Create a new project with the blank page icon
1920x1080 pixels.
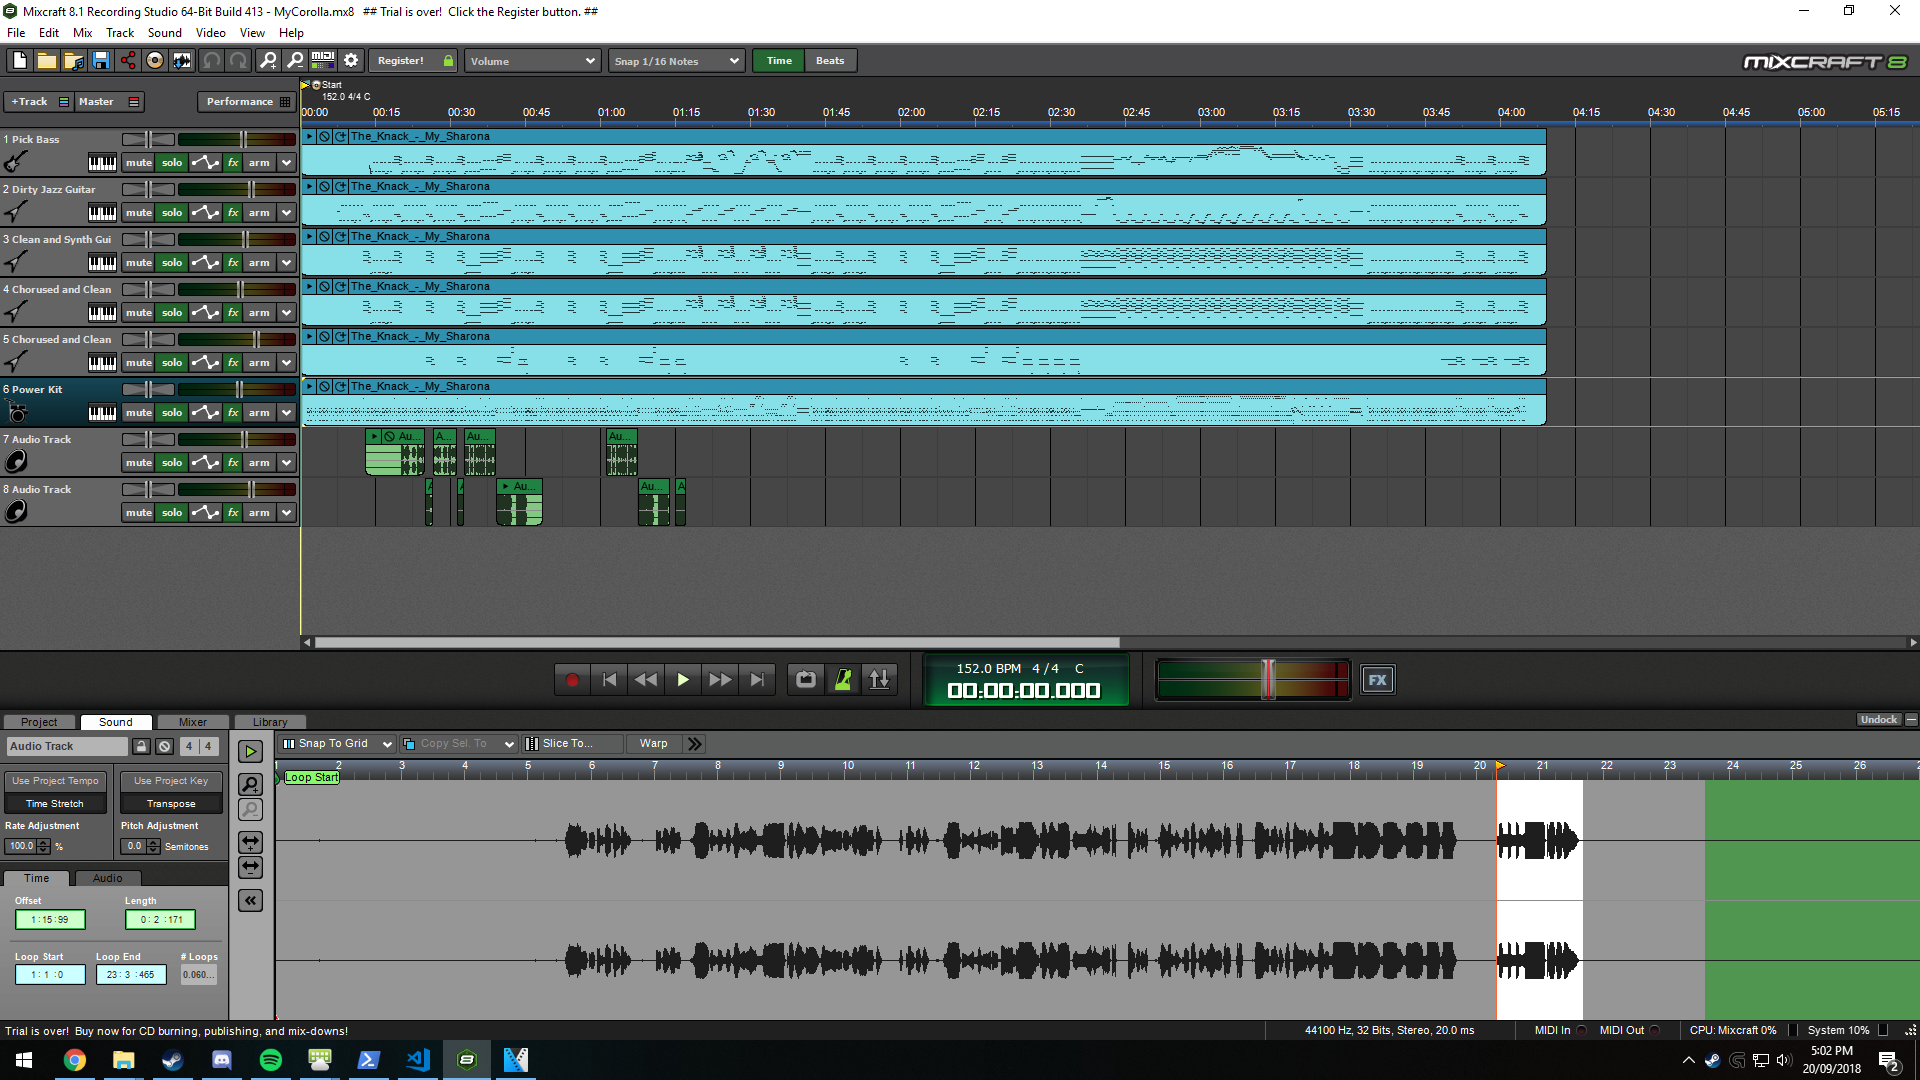click(x=19, y=61)
